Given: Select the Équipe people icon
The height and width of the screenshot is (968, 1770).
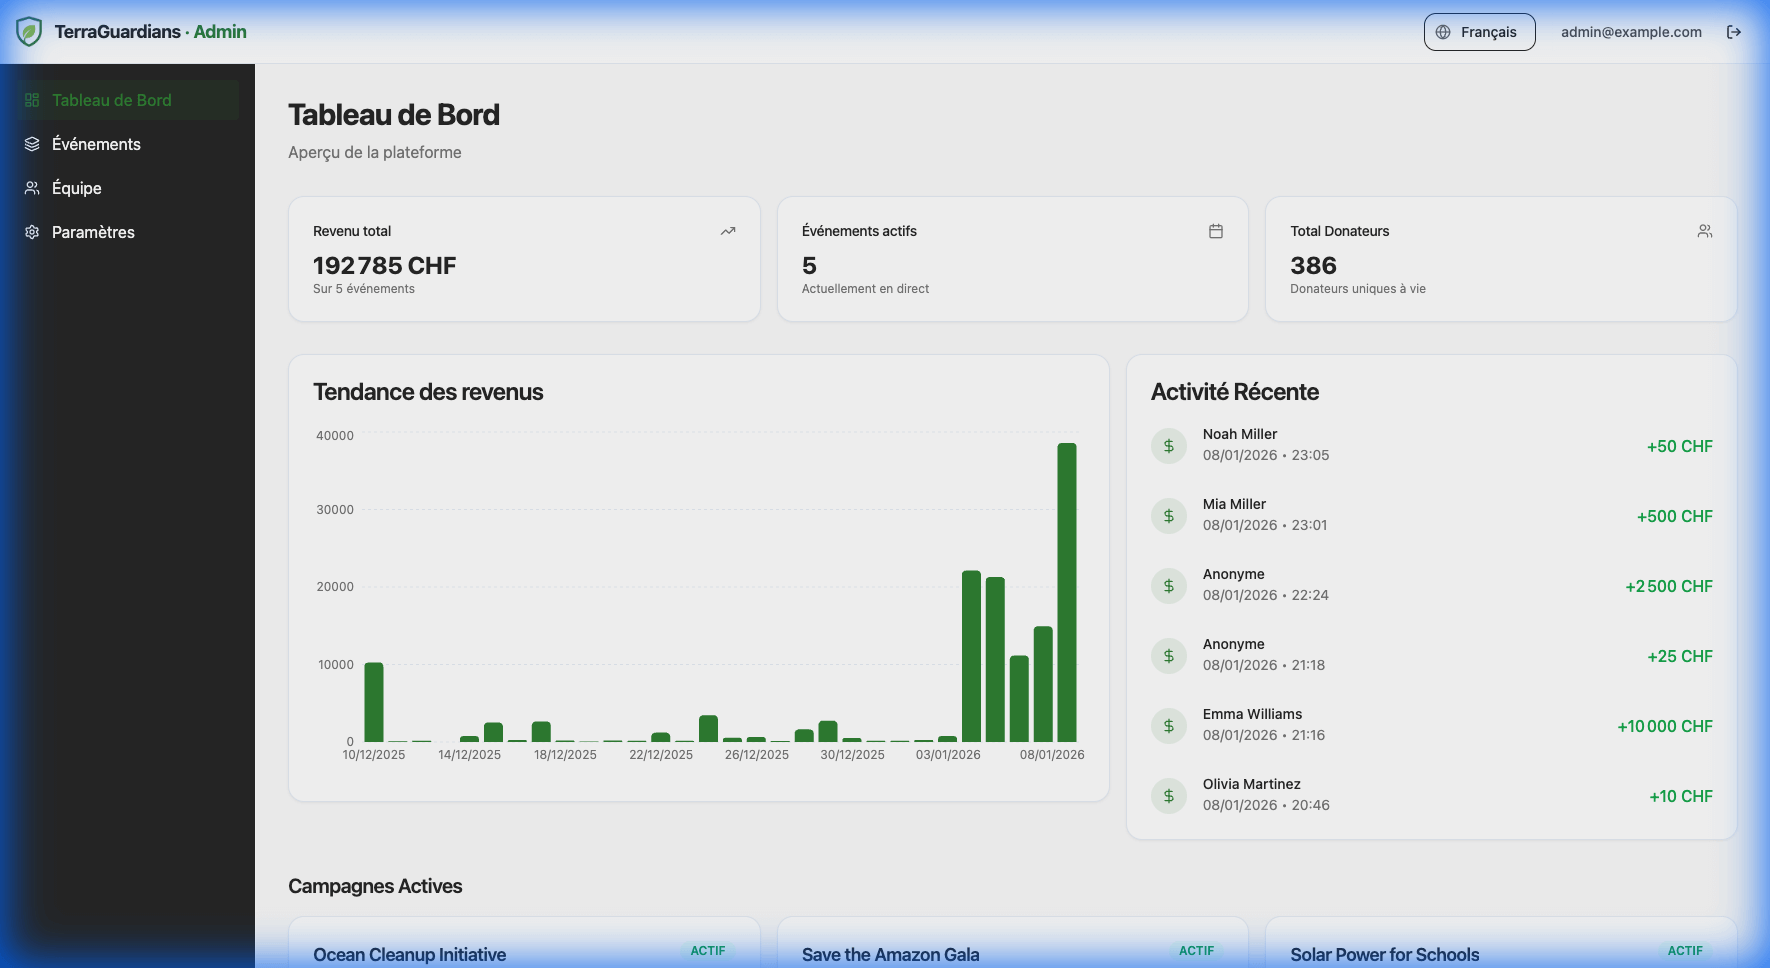Looking at the screenshot, I should [32, 188].
